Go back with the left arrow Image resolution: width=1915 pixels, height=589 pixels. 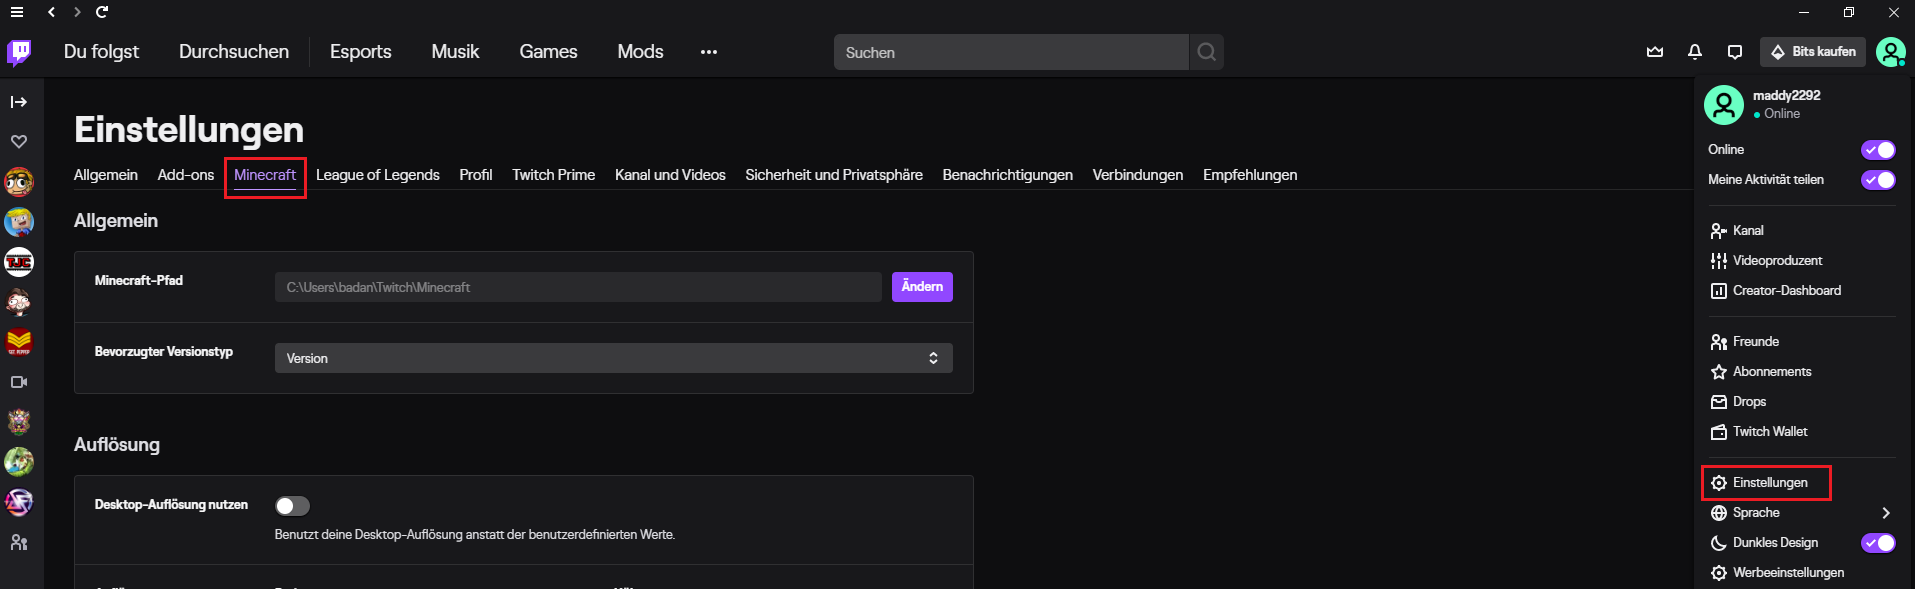pyautogui.click(x=51, y=12)
